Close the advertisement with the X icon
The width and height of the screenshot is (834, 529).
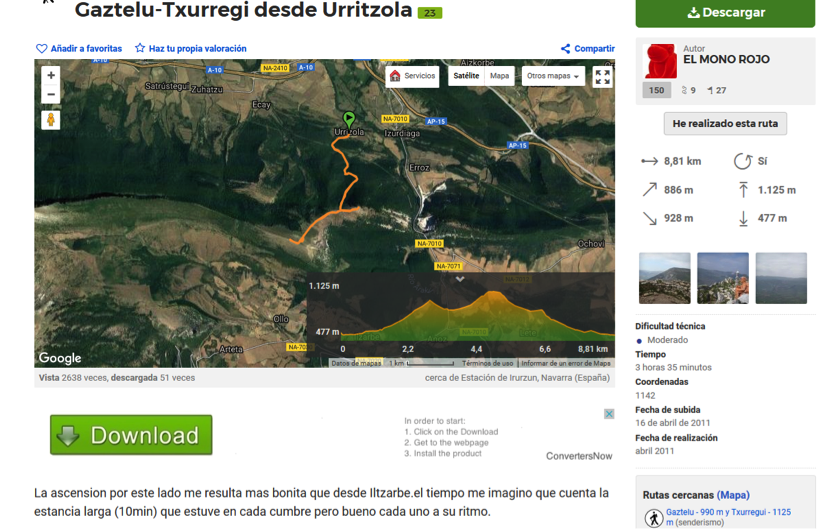point(608,414)
